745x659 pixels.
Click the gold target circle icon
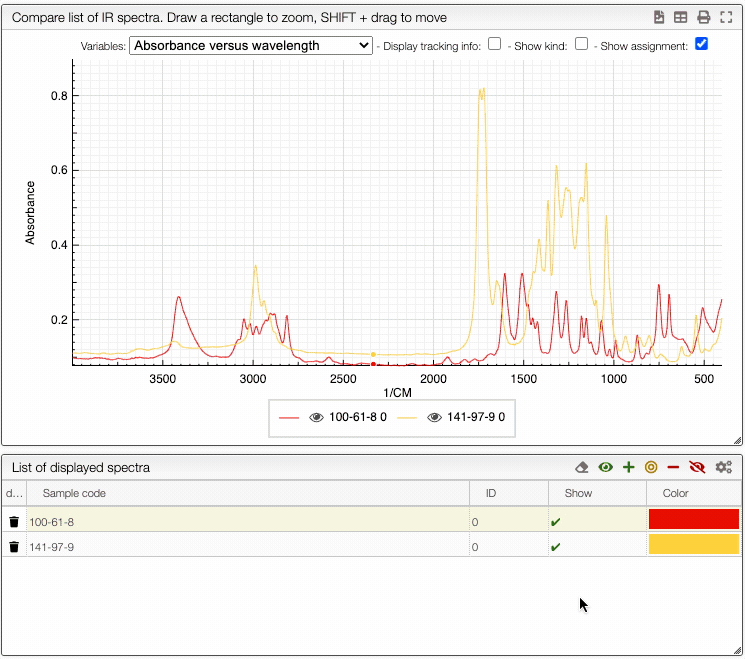[651, 468]
